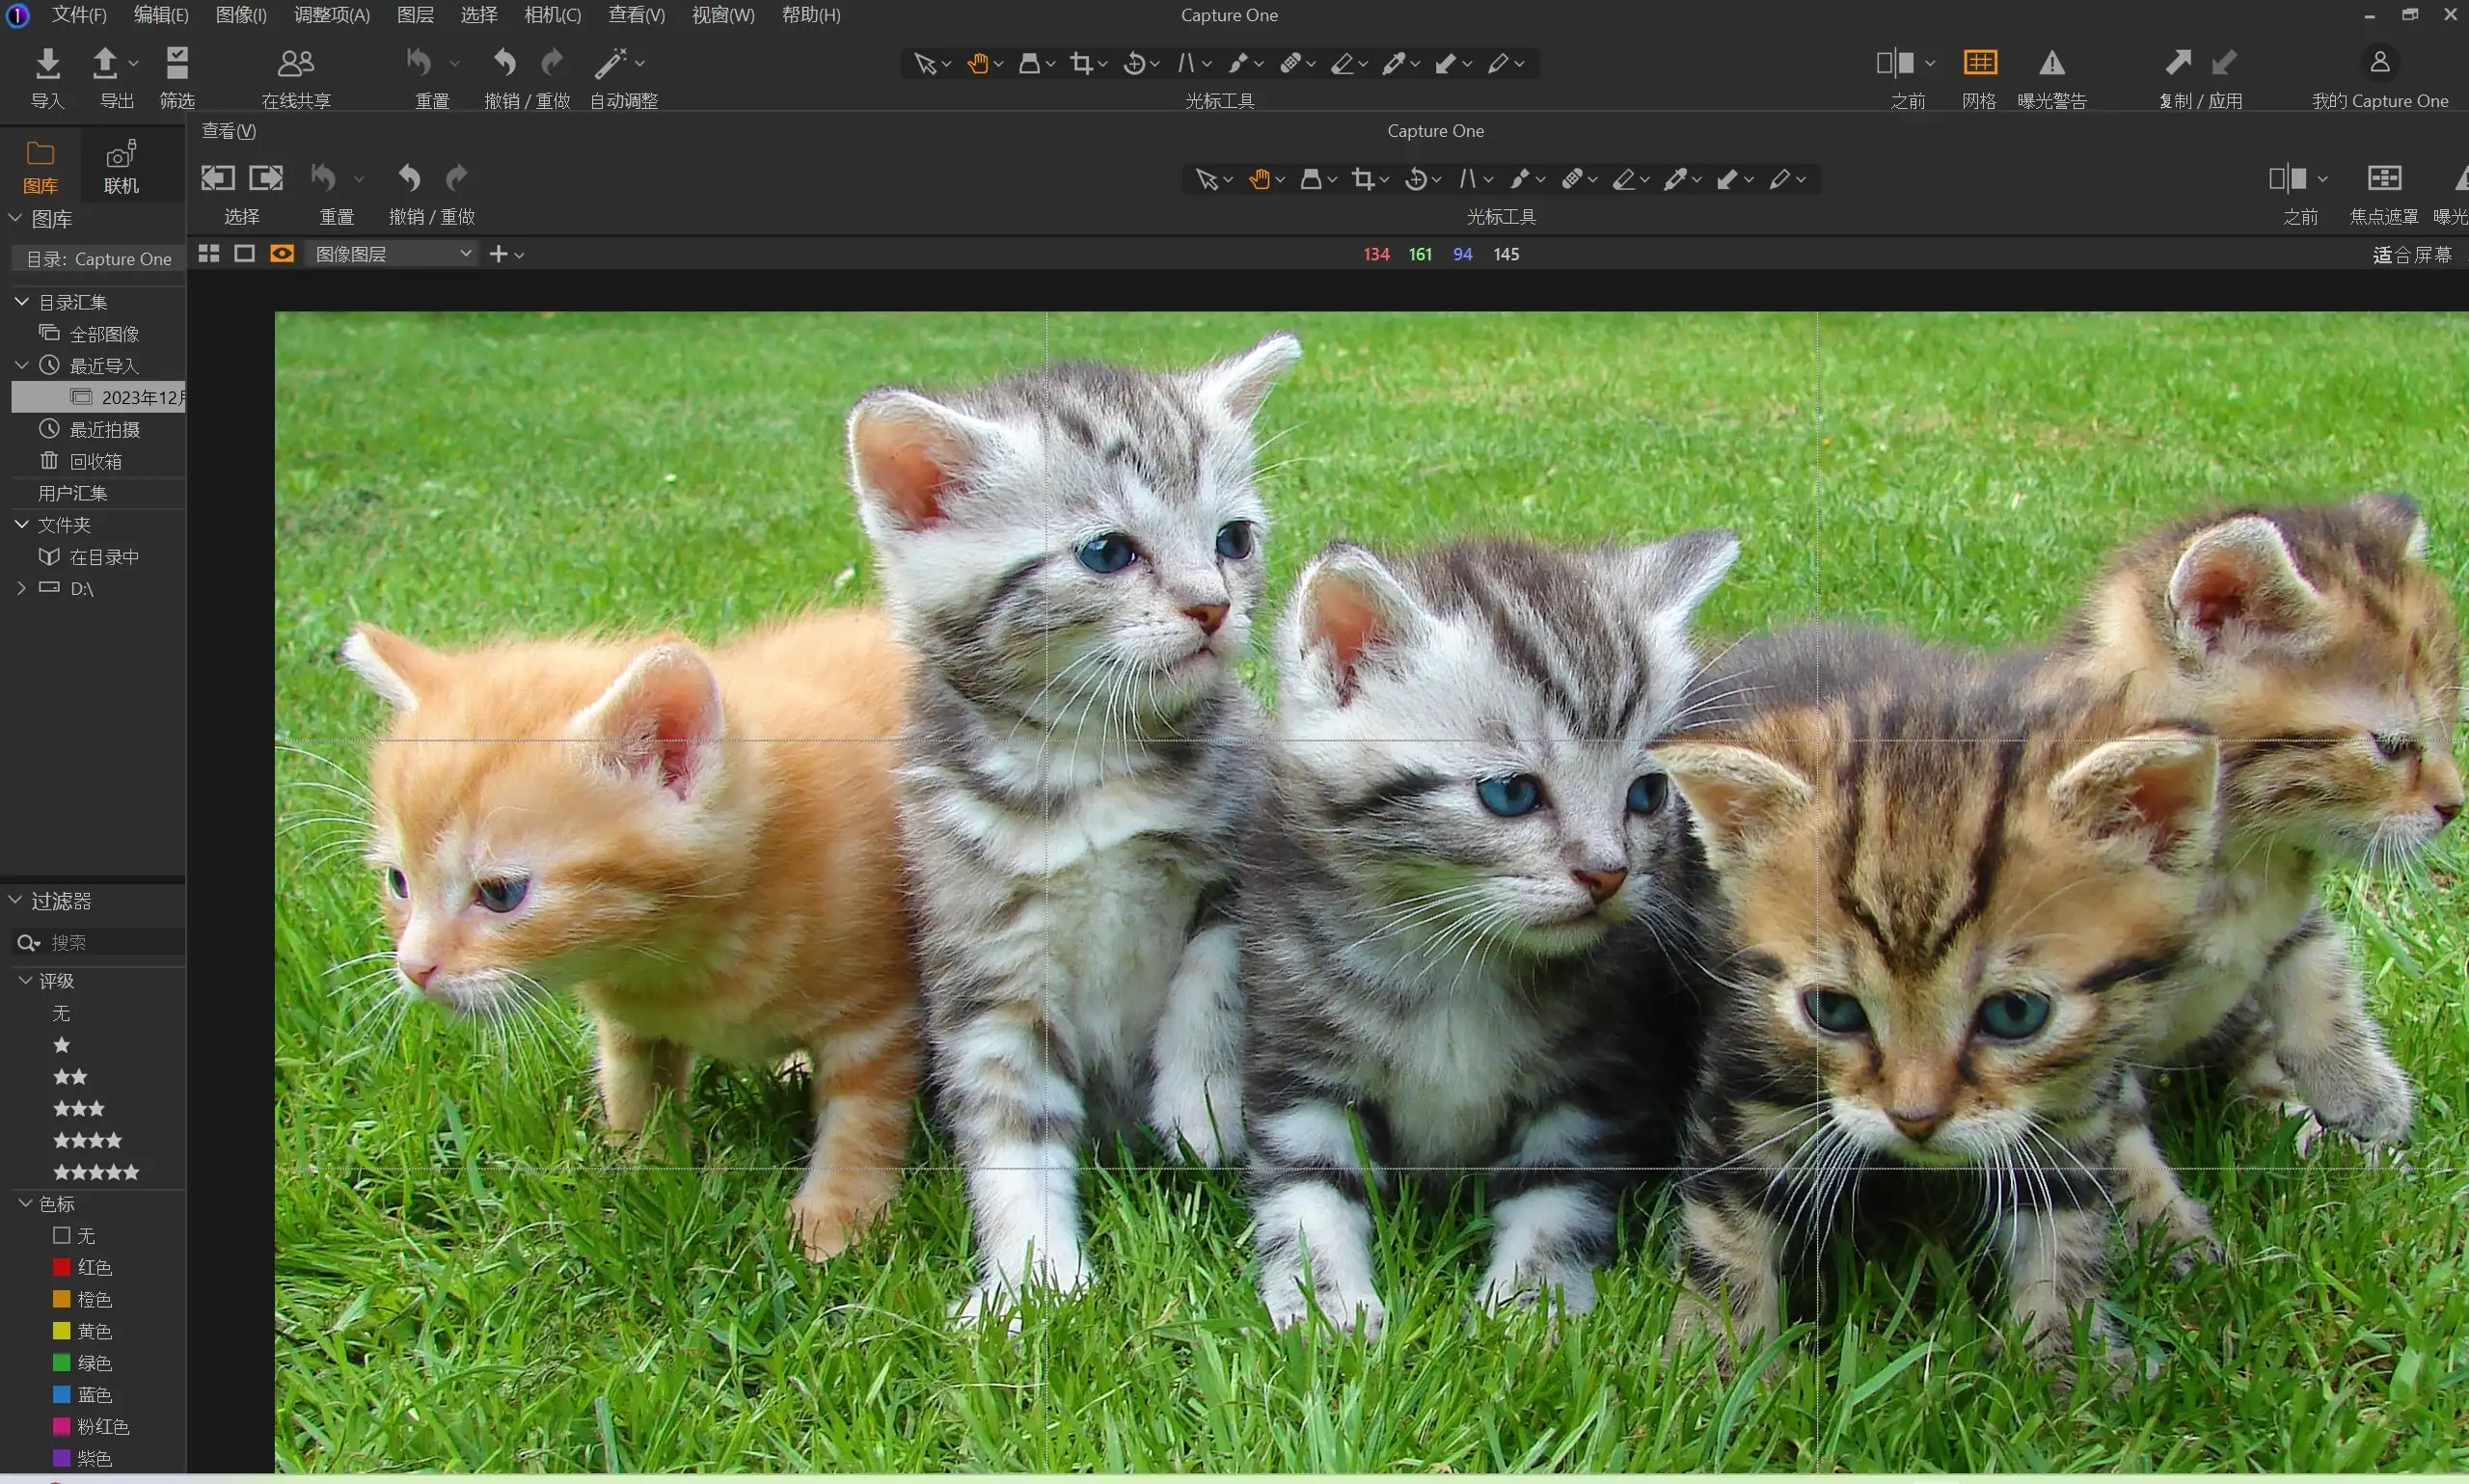Toggle the orange proof eye icon
The height and width of the screenshot is (1484, 2469).
click(x=282, y=254)
